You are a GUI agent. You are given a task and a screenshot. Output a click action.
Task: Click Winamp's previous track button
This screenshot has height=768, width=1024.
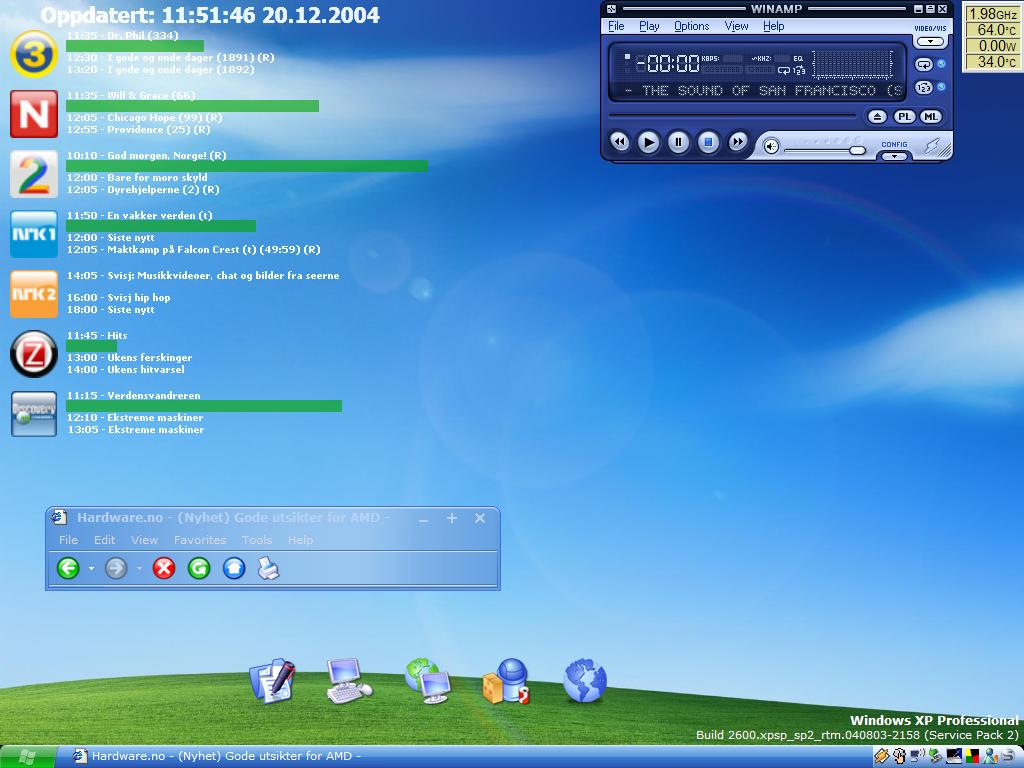click(619, 142)
